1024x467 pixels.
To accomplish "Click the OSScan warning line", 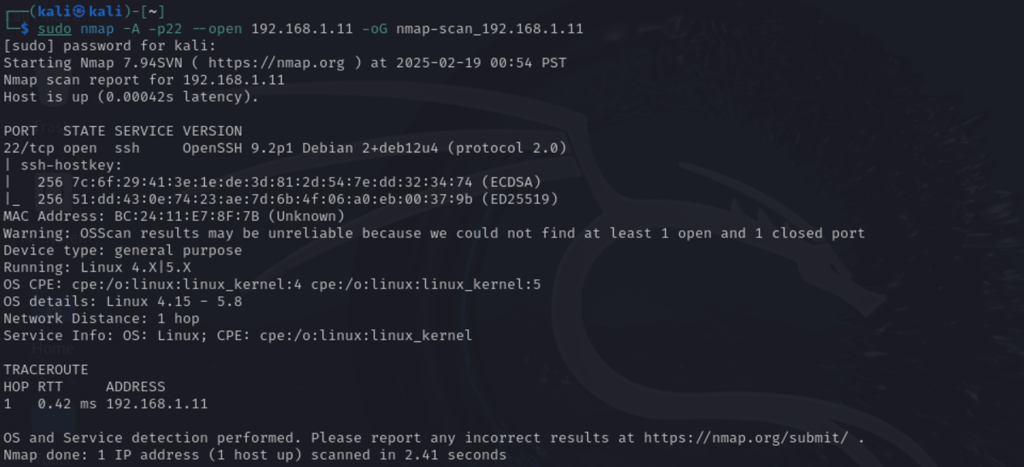I will (434, 233).
